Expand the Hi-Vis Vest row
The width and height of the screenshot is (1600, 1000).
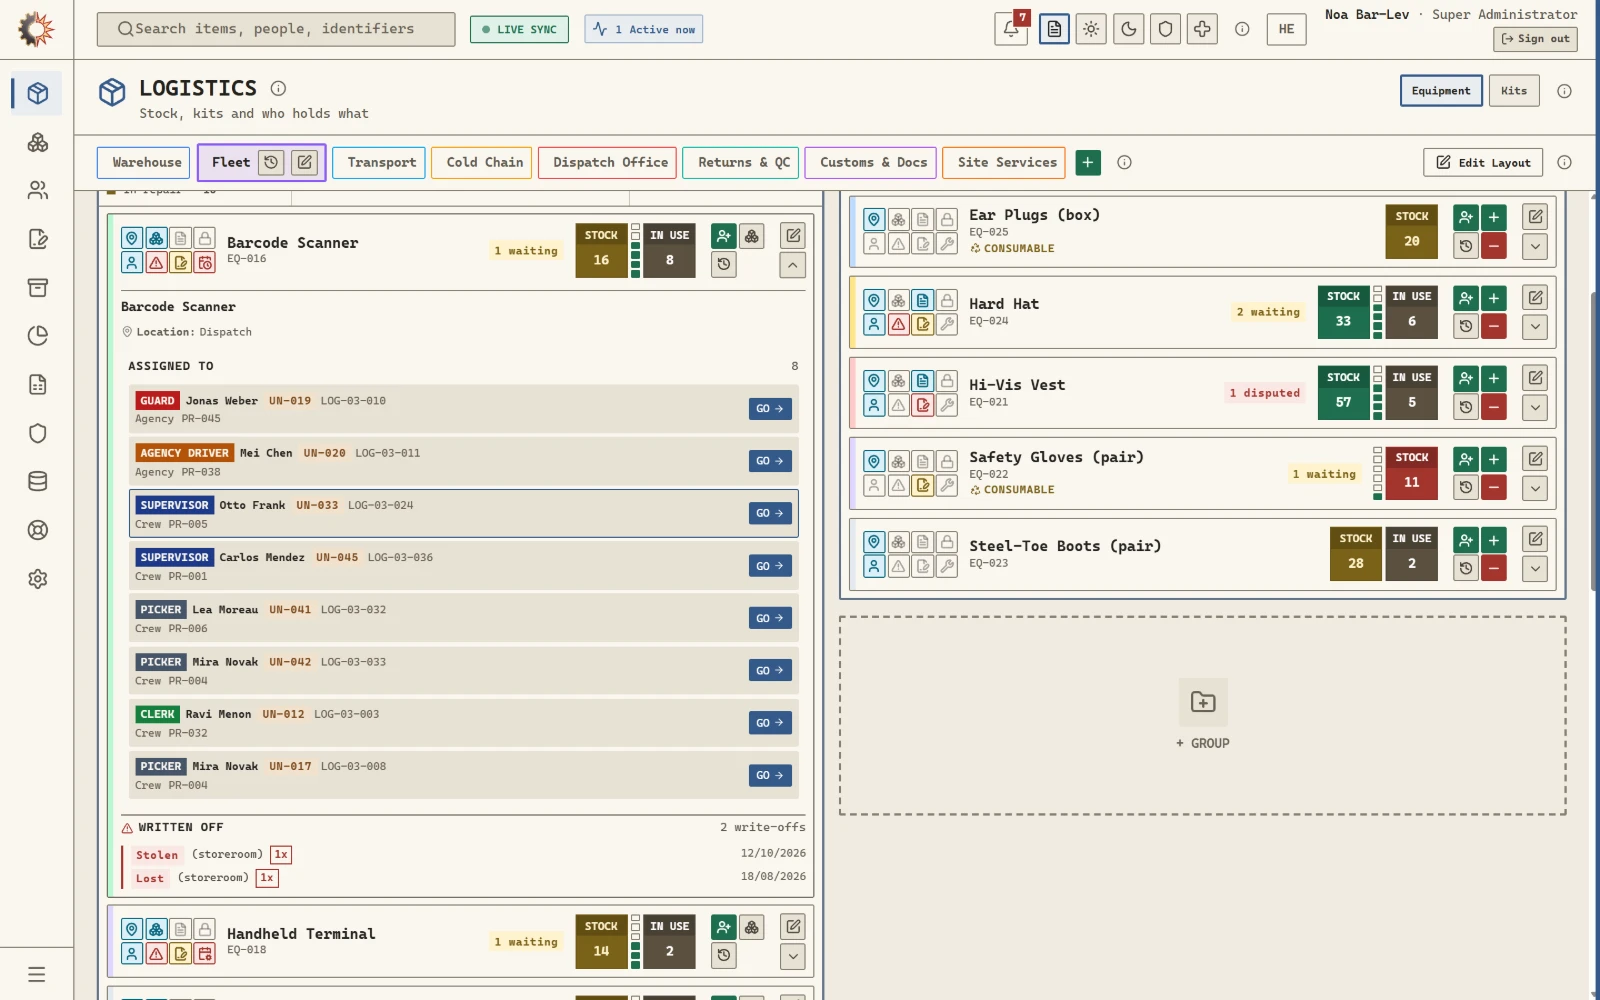(1535, 407)
